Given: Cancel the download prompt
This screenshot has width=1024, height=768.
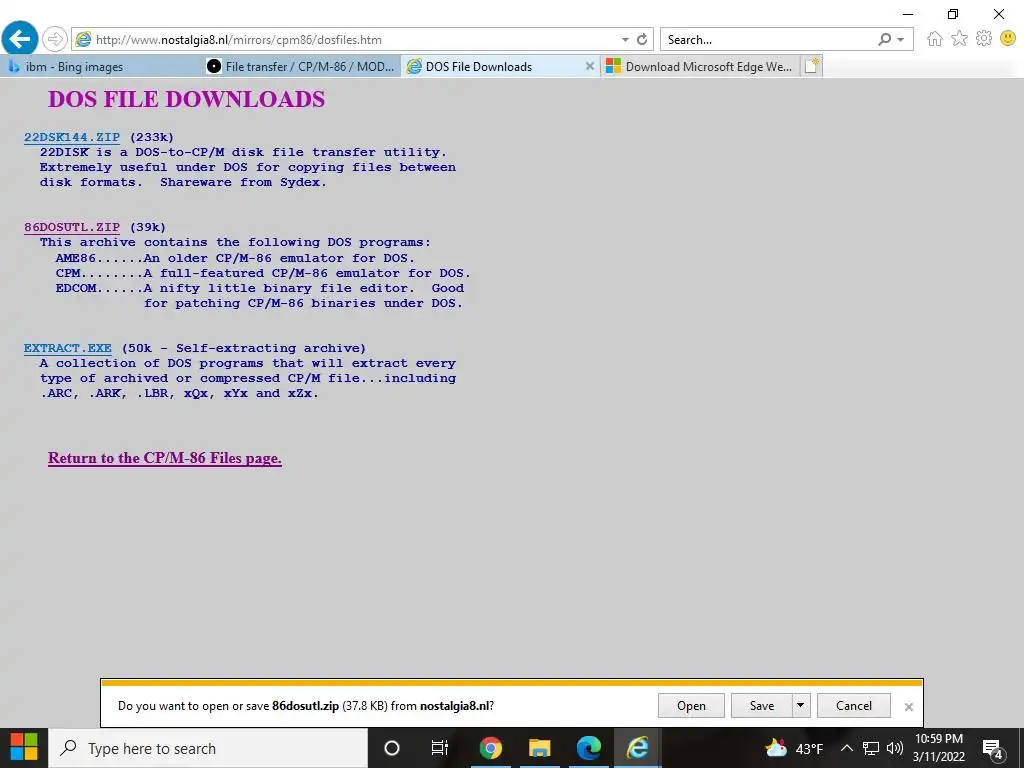Looking at the screenshot, I should pos(854,706).
